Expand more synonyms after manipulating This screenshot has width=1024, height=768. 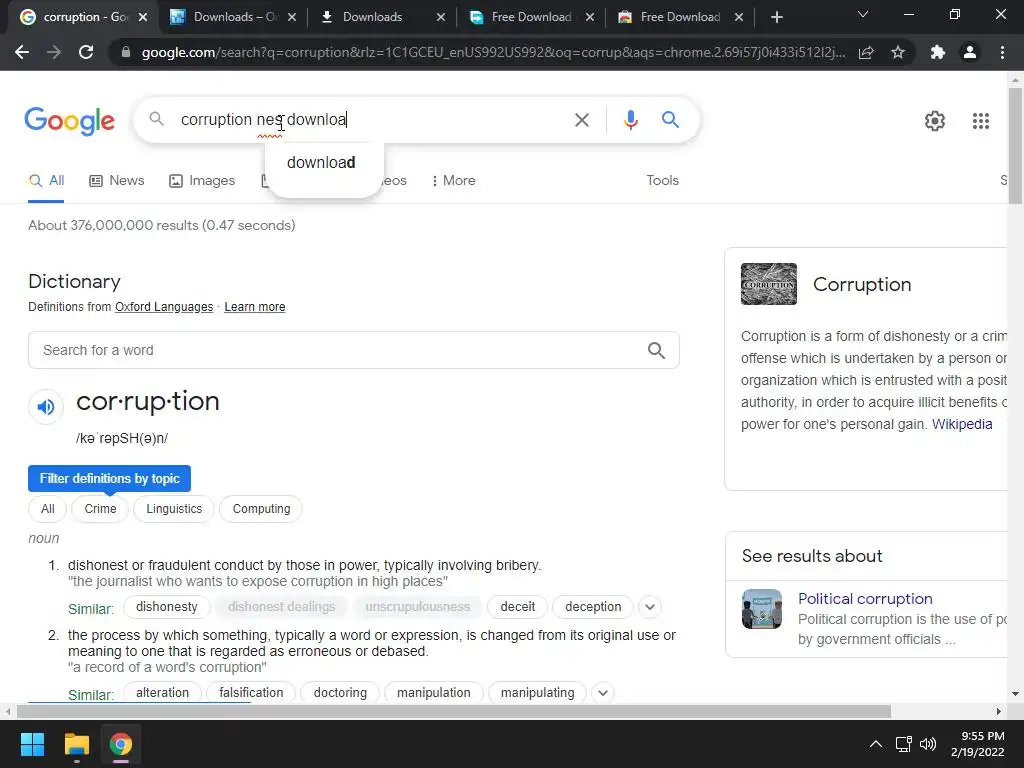(603, 693)
